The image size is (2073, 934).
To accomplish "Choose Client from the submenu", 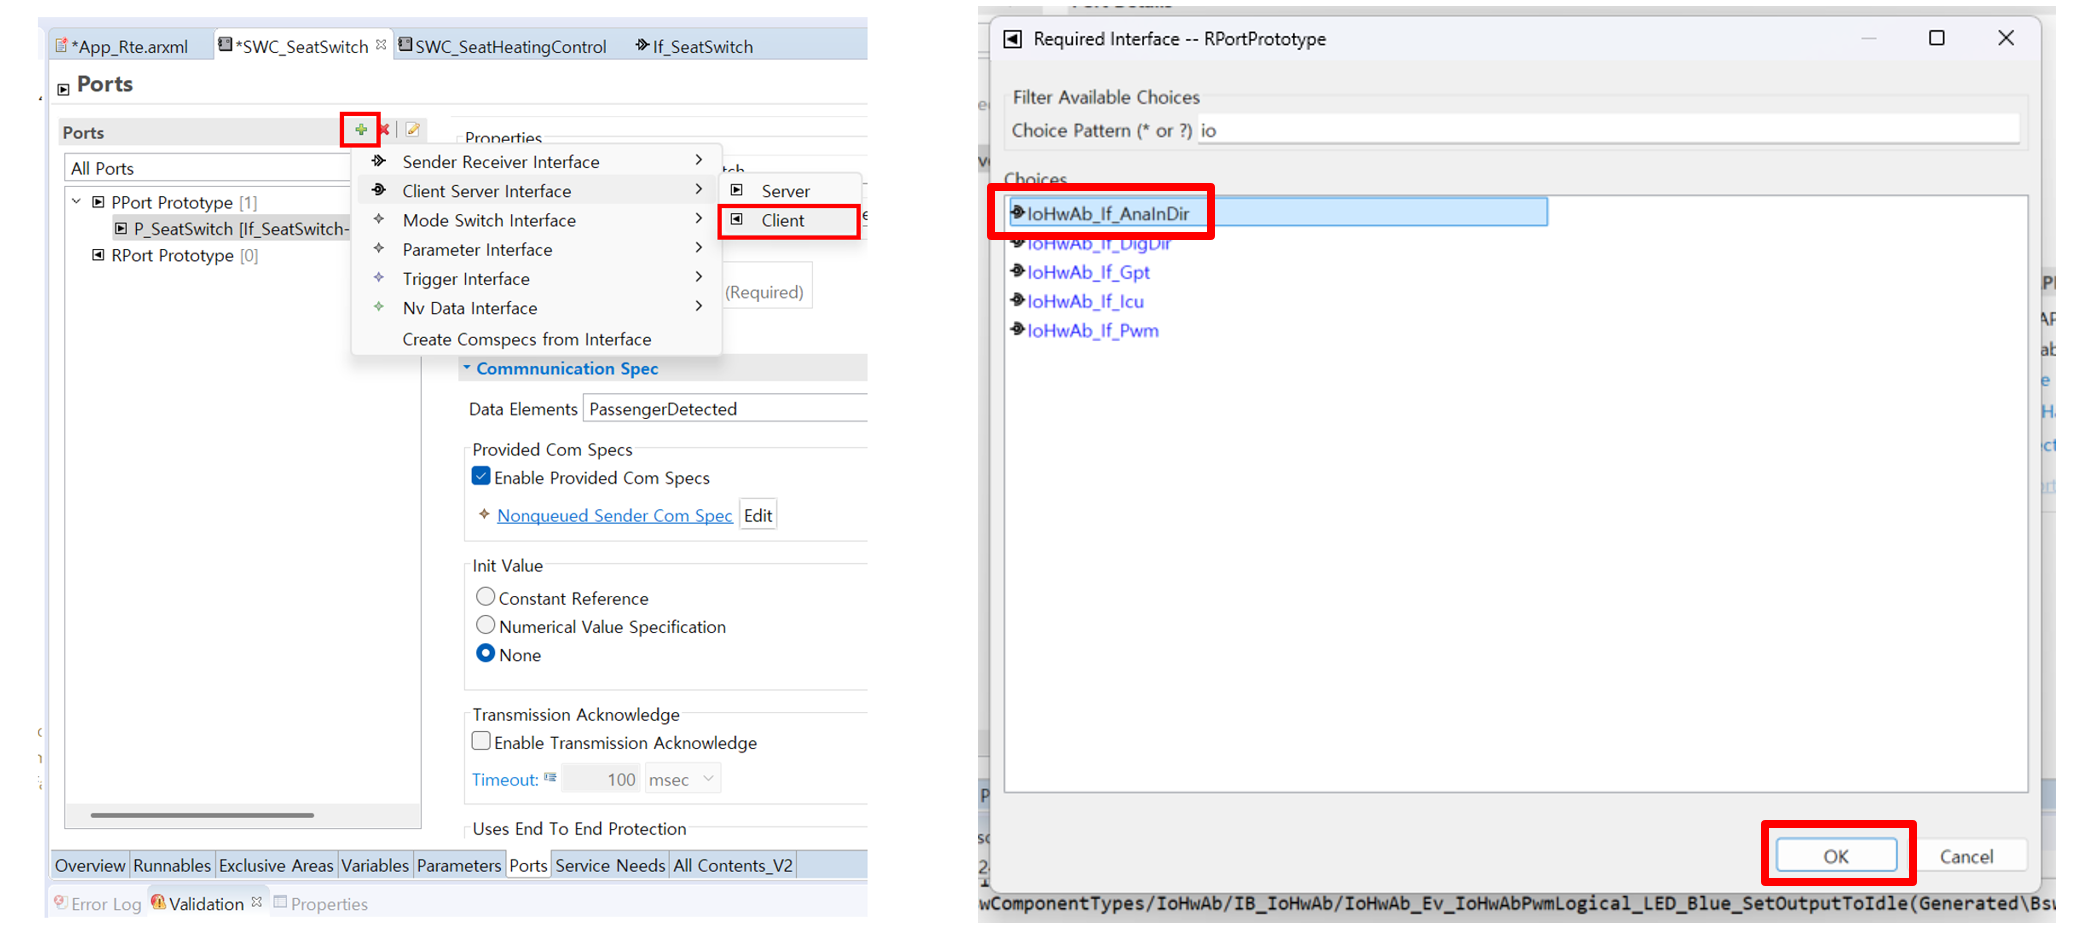I will click(782, 220).
